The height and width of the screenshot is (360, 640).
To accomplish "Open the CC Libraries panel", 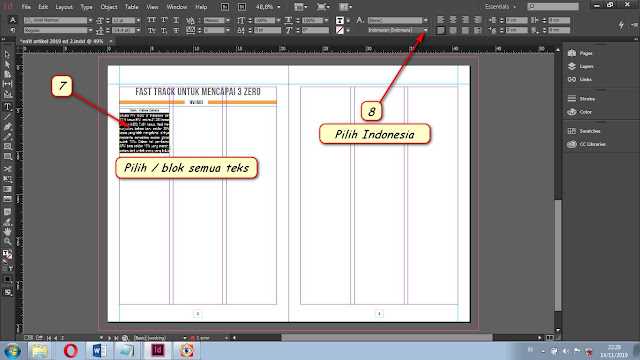I will pyautogui.click(x=587, y=144).
